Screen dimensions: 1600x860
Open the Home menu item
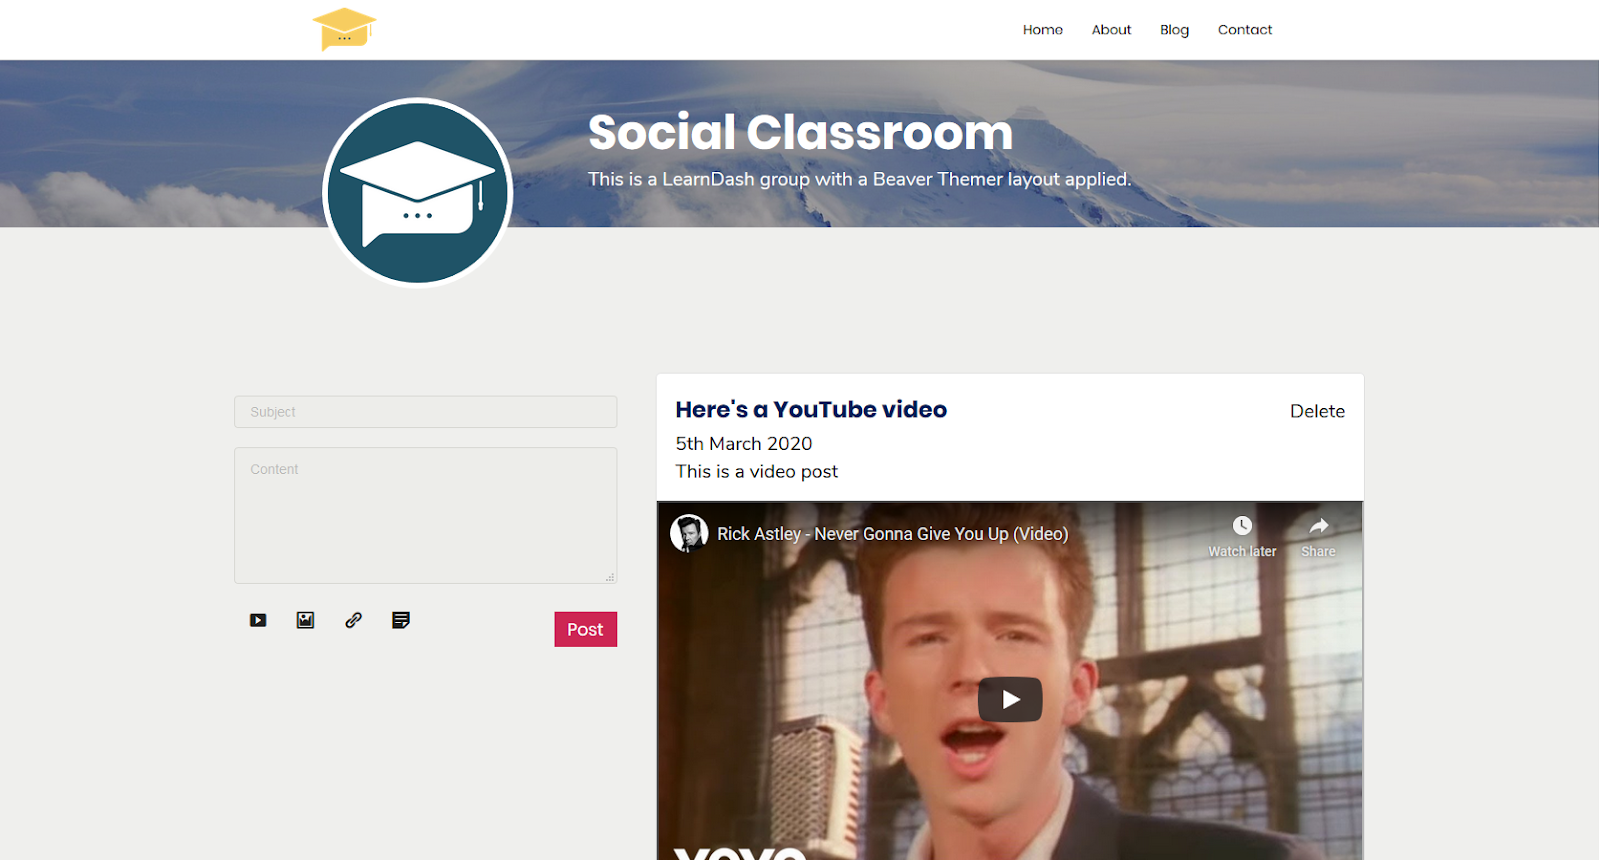coord(1042,30)
